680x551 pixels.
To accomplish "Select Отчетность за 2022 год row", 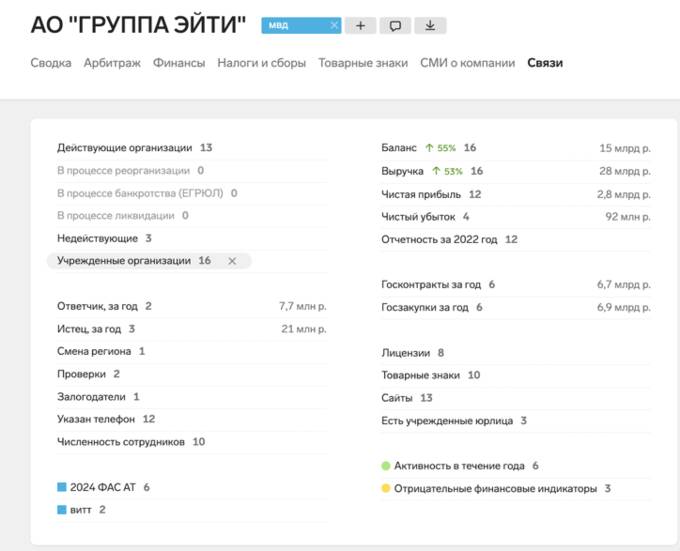I will coord(516,239).
